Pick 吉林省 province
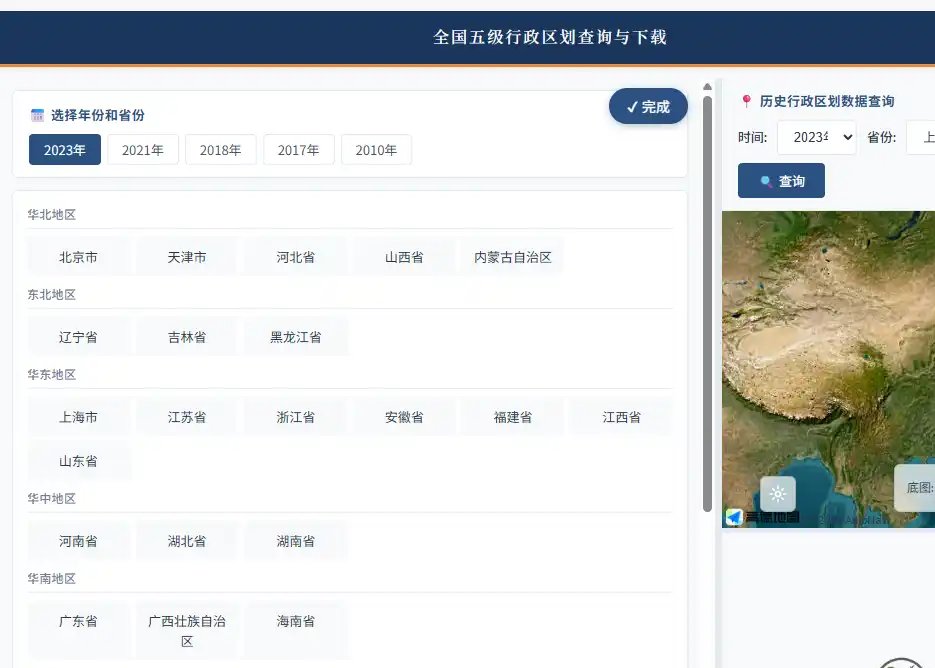Viewport: 935px width, 668px height. tap(187, 337)
